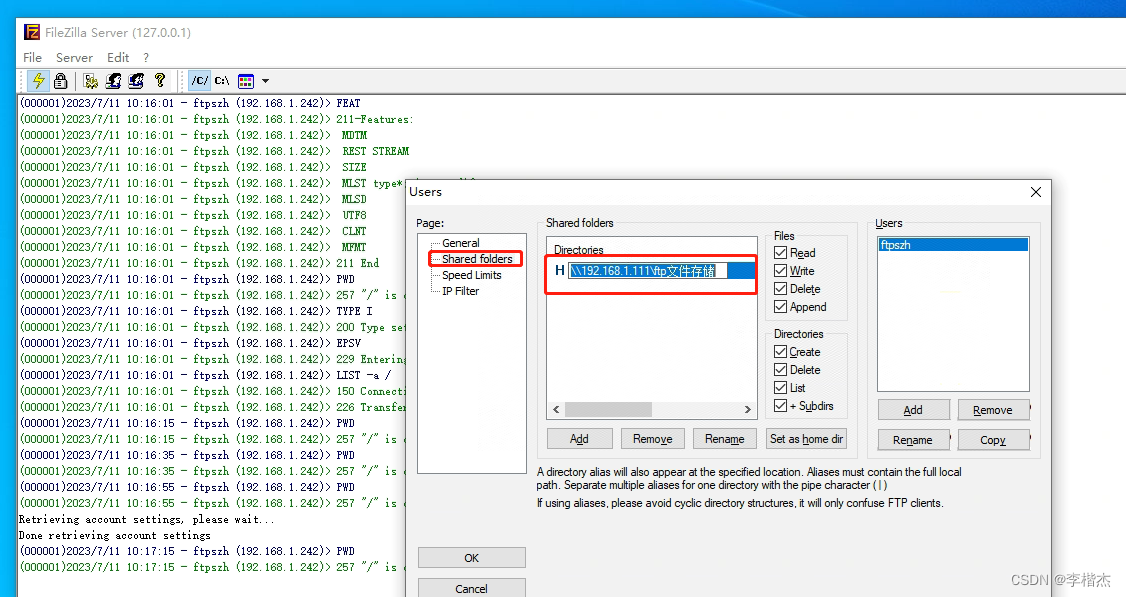Select the /C/ path display icon
Screen dimensions: 1126x597
coord(200,80)
